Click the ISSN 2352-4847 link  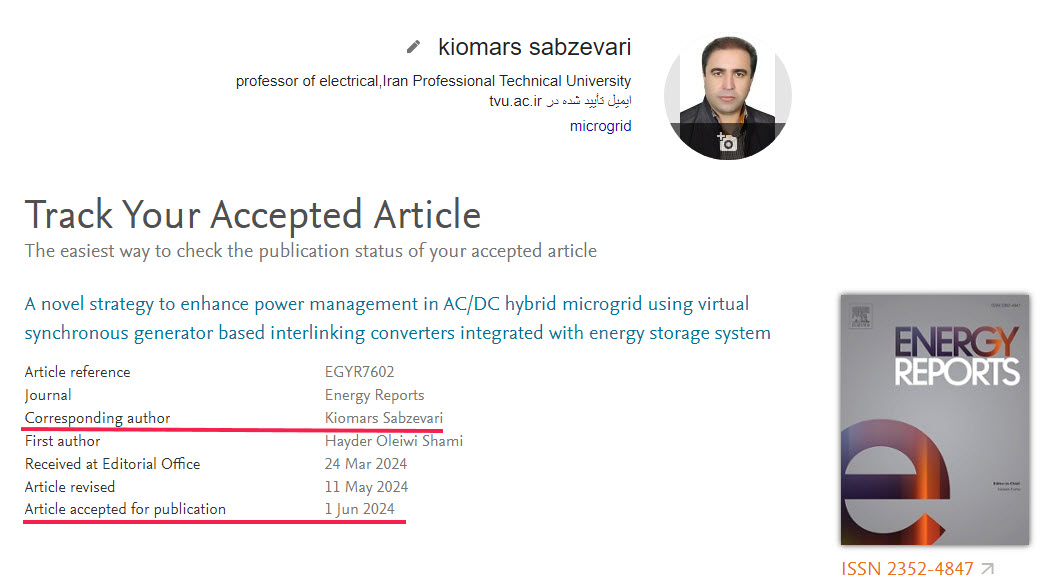point(907,569)
